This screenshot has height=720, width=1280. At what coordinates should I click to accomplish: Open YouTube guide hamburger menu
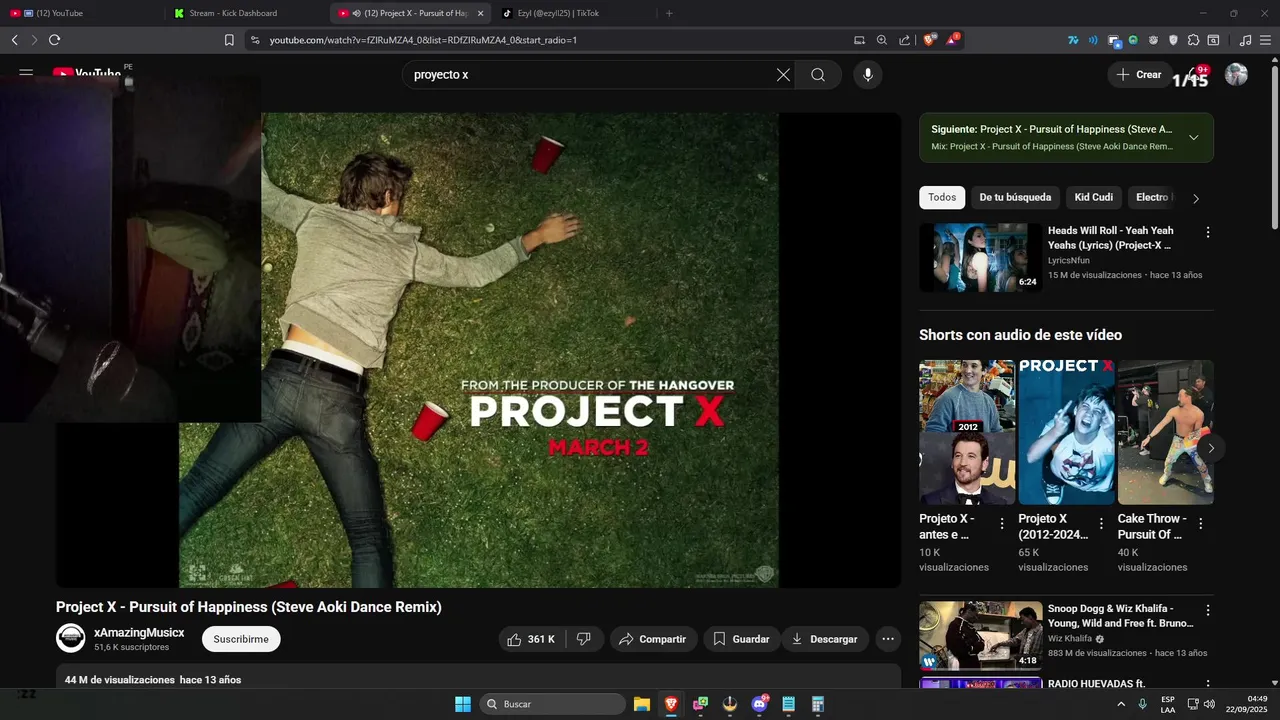[26, 75]
